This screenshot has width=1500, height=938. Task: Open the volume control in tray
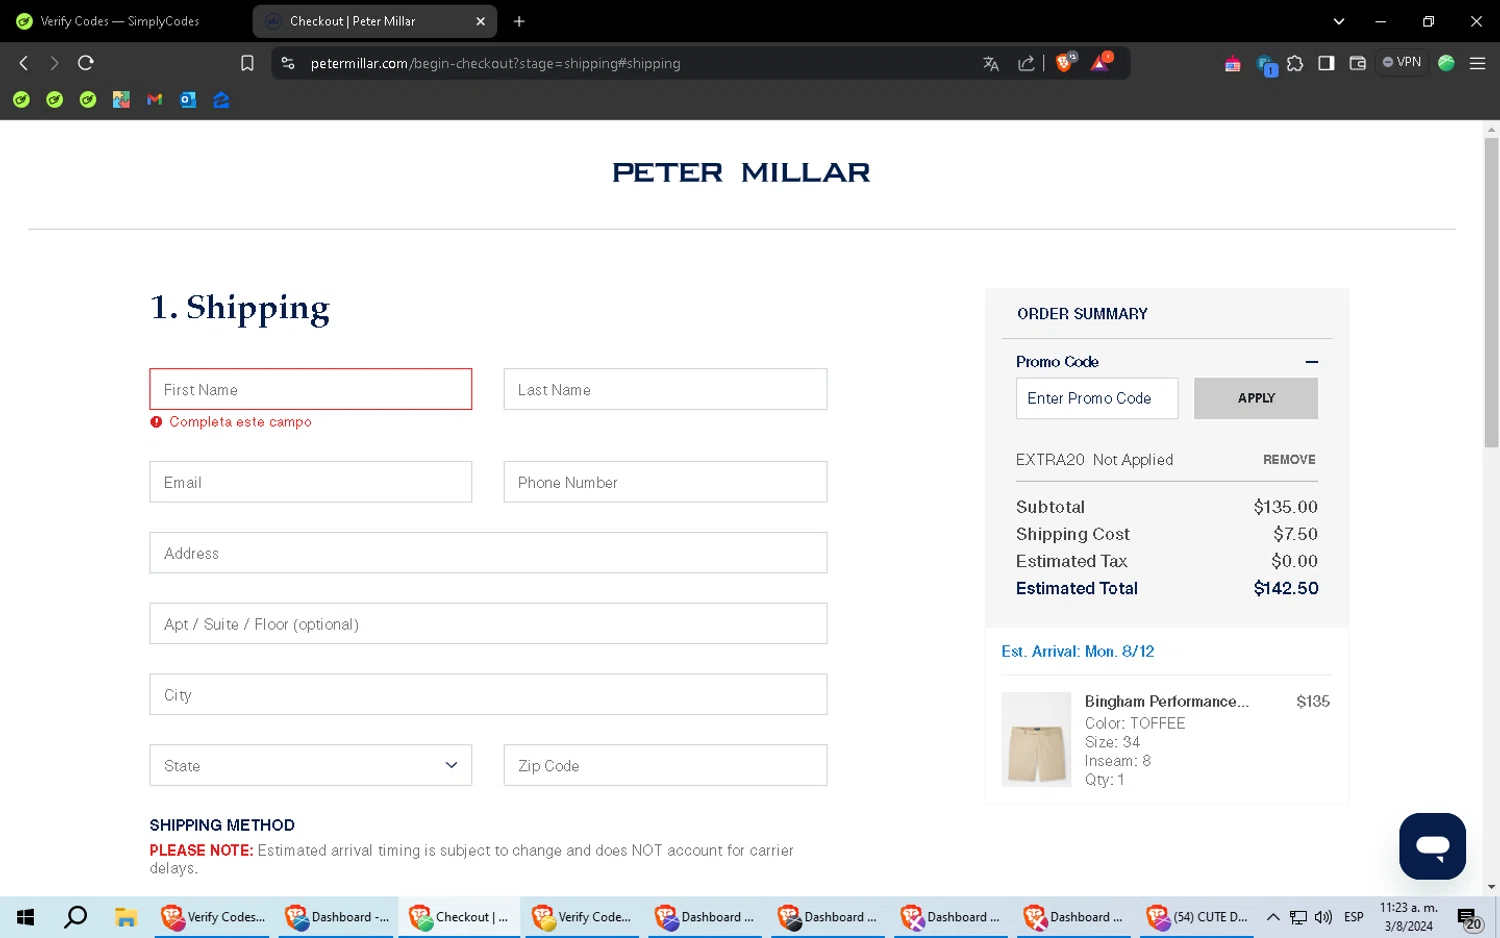pyautogui.click(x=1323, y=917)
